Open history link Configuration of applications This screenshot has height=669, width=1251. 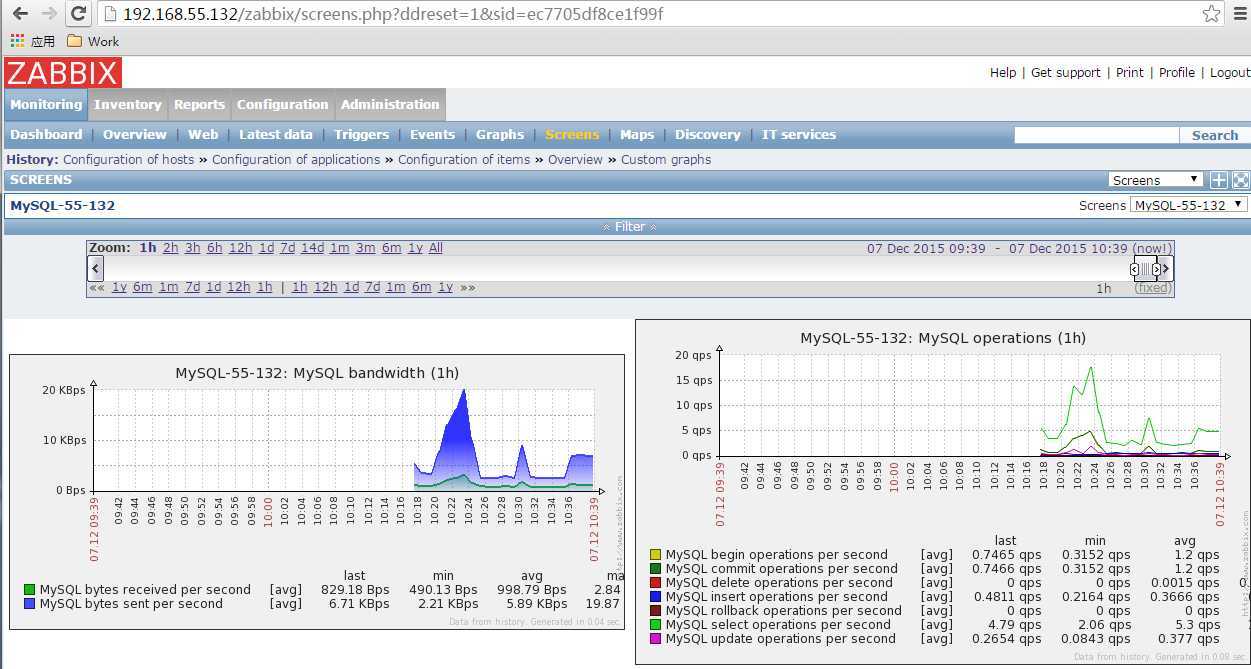(x=296, y=159)
